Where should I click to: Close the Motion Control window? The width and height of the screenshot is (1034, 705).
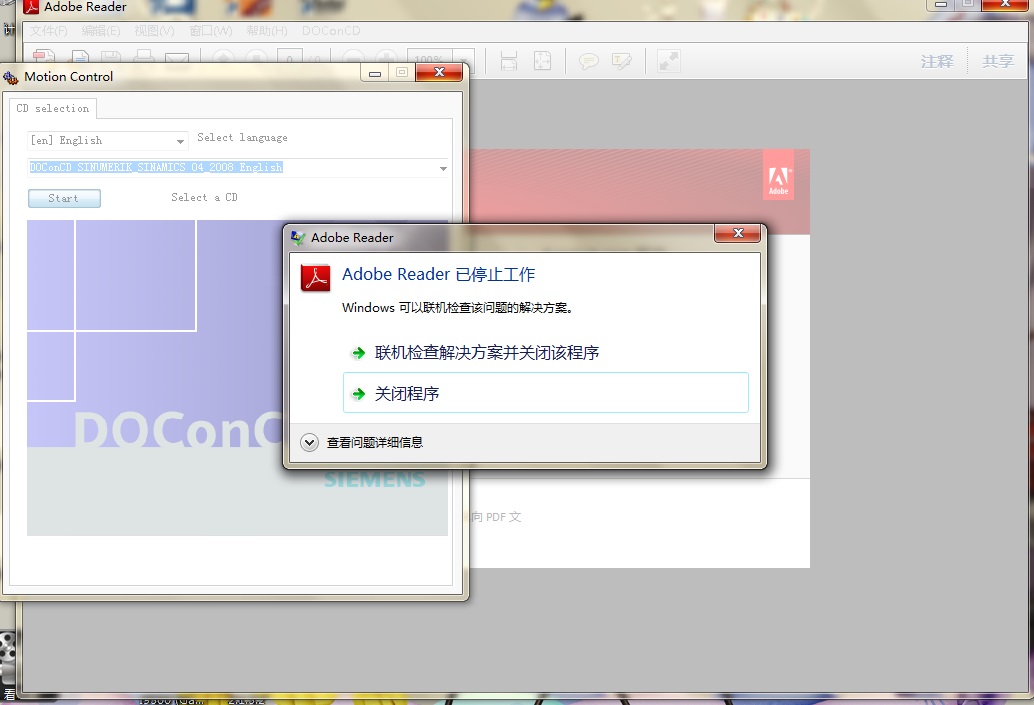439,72
